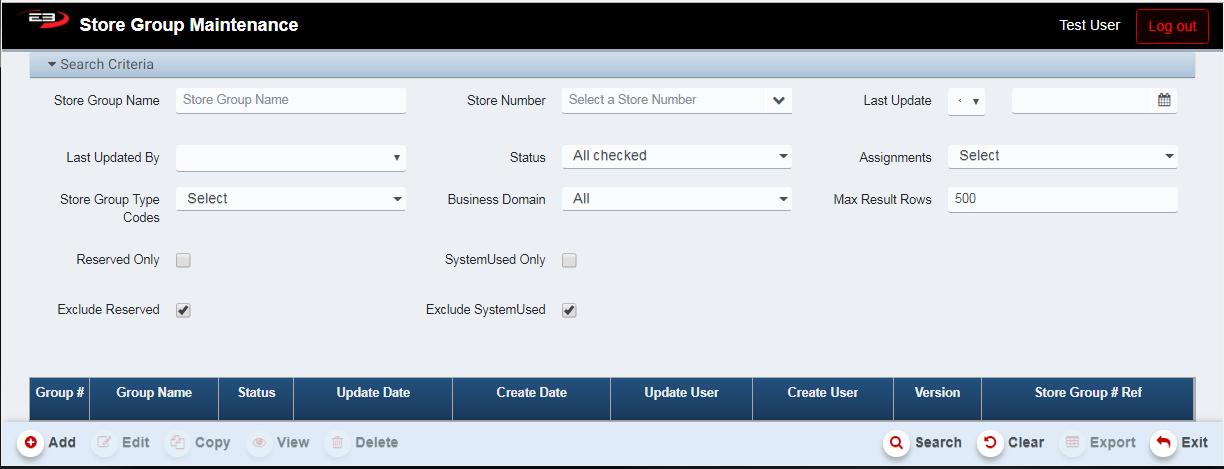Sort by Update Date column header
1224x469 pixels.
point(373,393)
